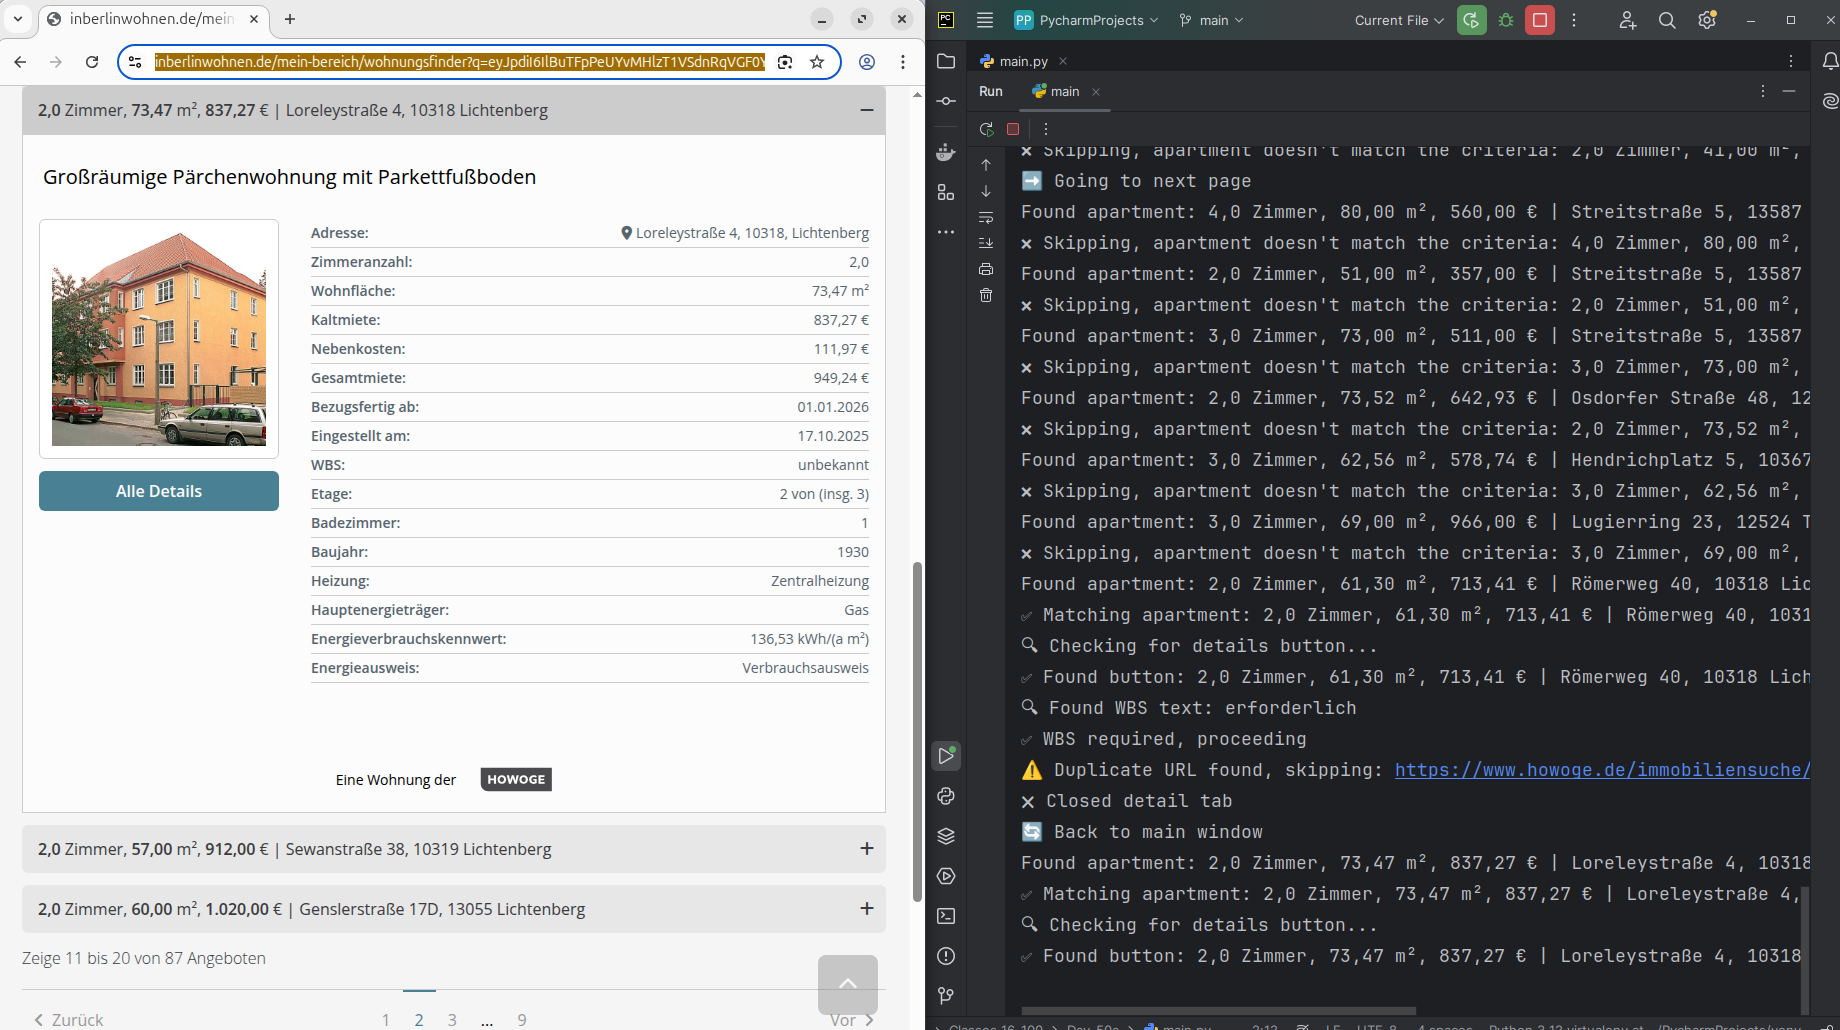Toggle soft-wrap in the console output

pyautogui.click(x=986, y=217)
